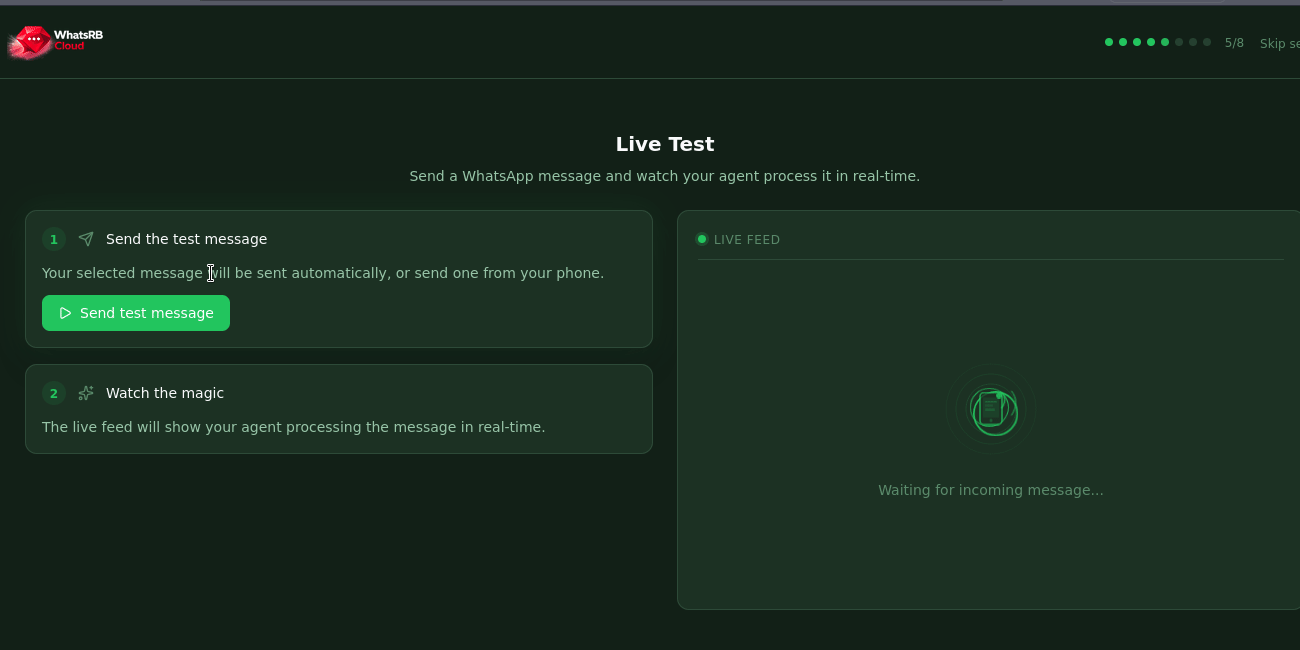The image size is (1300, 650).
Task: Click the last gray progress dot
Action: point(1207,42)
